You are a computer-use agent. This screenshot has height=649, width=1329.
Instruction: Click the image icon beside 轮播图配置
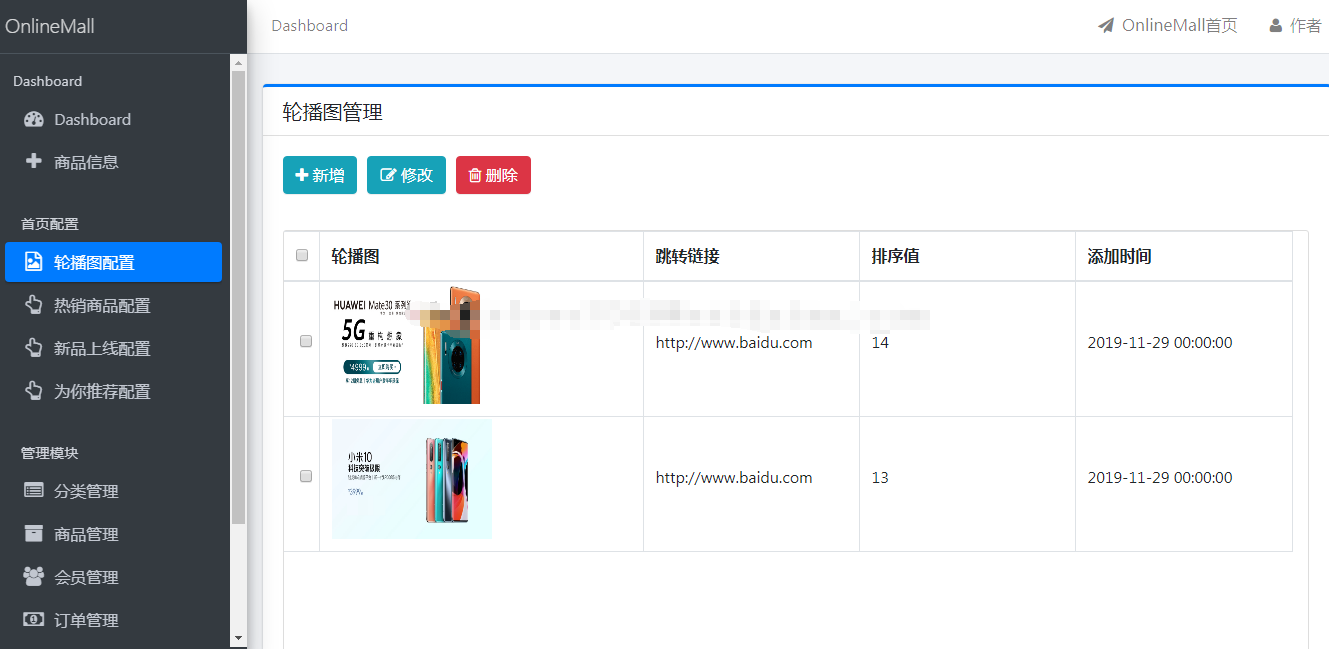click(x=34, y=262)
